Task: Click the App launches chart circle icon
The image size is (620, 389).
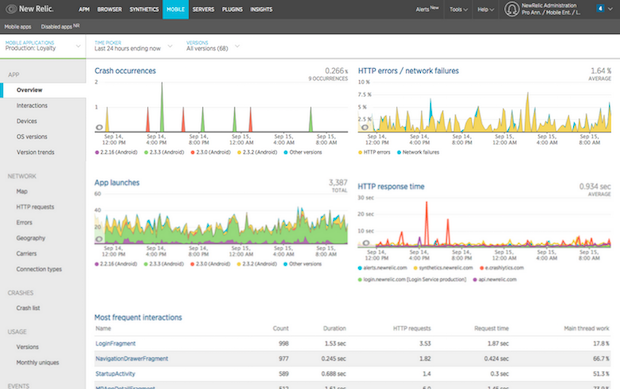Action: point(99,239)
